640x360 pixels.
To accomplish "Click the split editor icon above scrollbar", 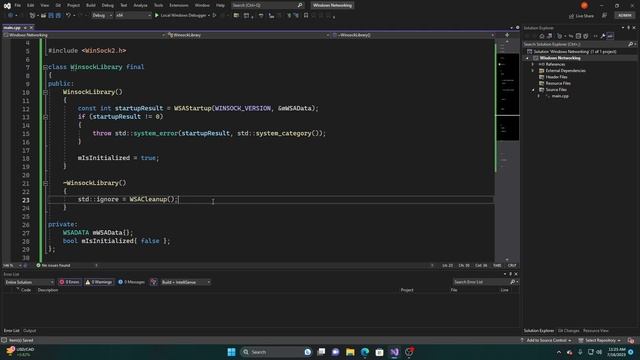I will 507,35.
